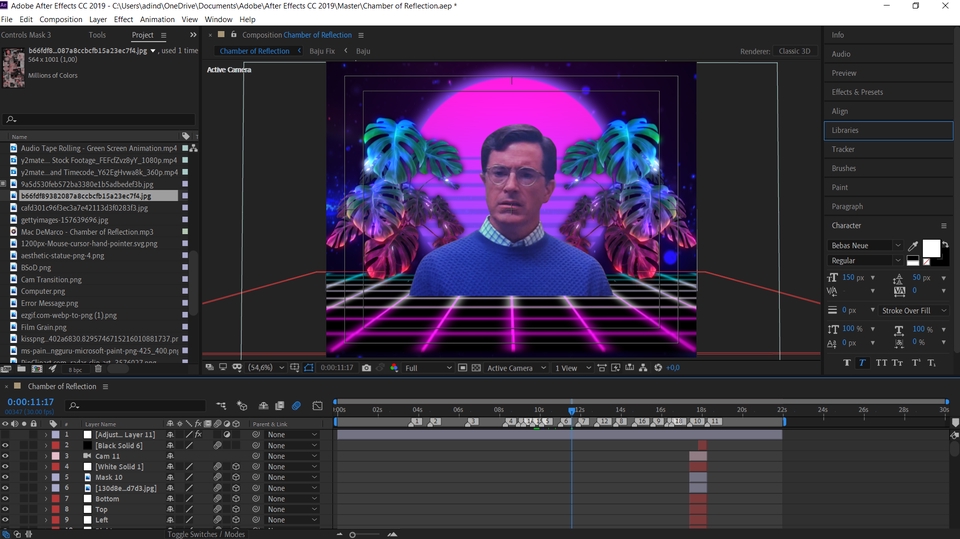This screenshot has width=960, height=539.
Task: Click the Classic 3D renderer button
Action: (x=794, y=51)
